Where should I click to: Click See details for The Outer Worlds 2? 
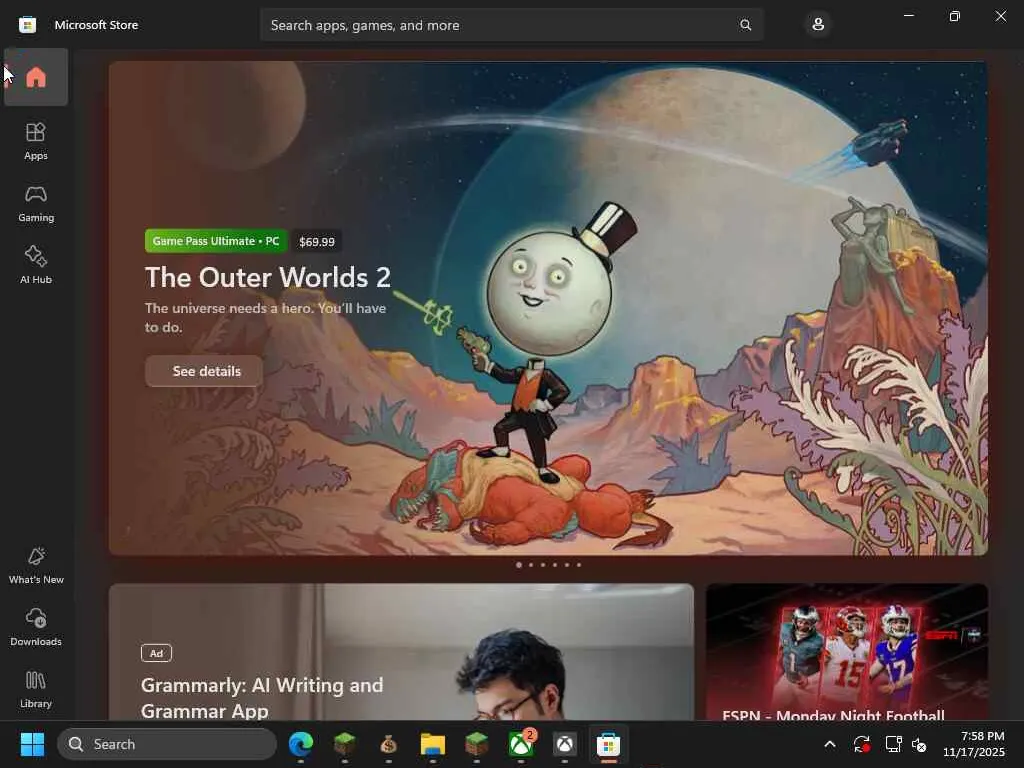coord(204,371)
